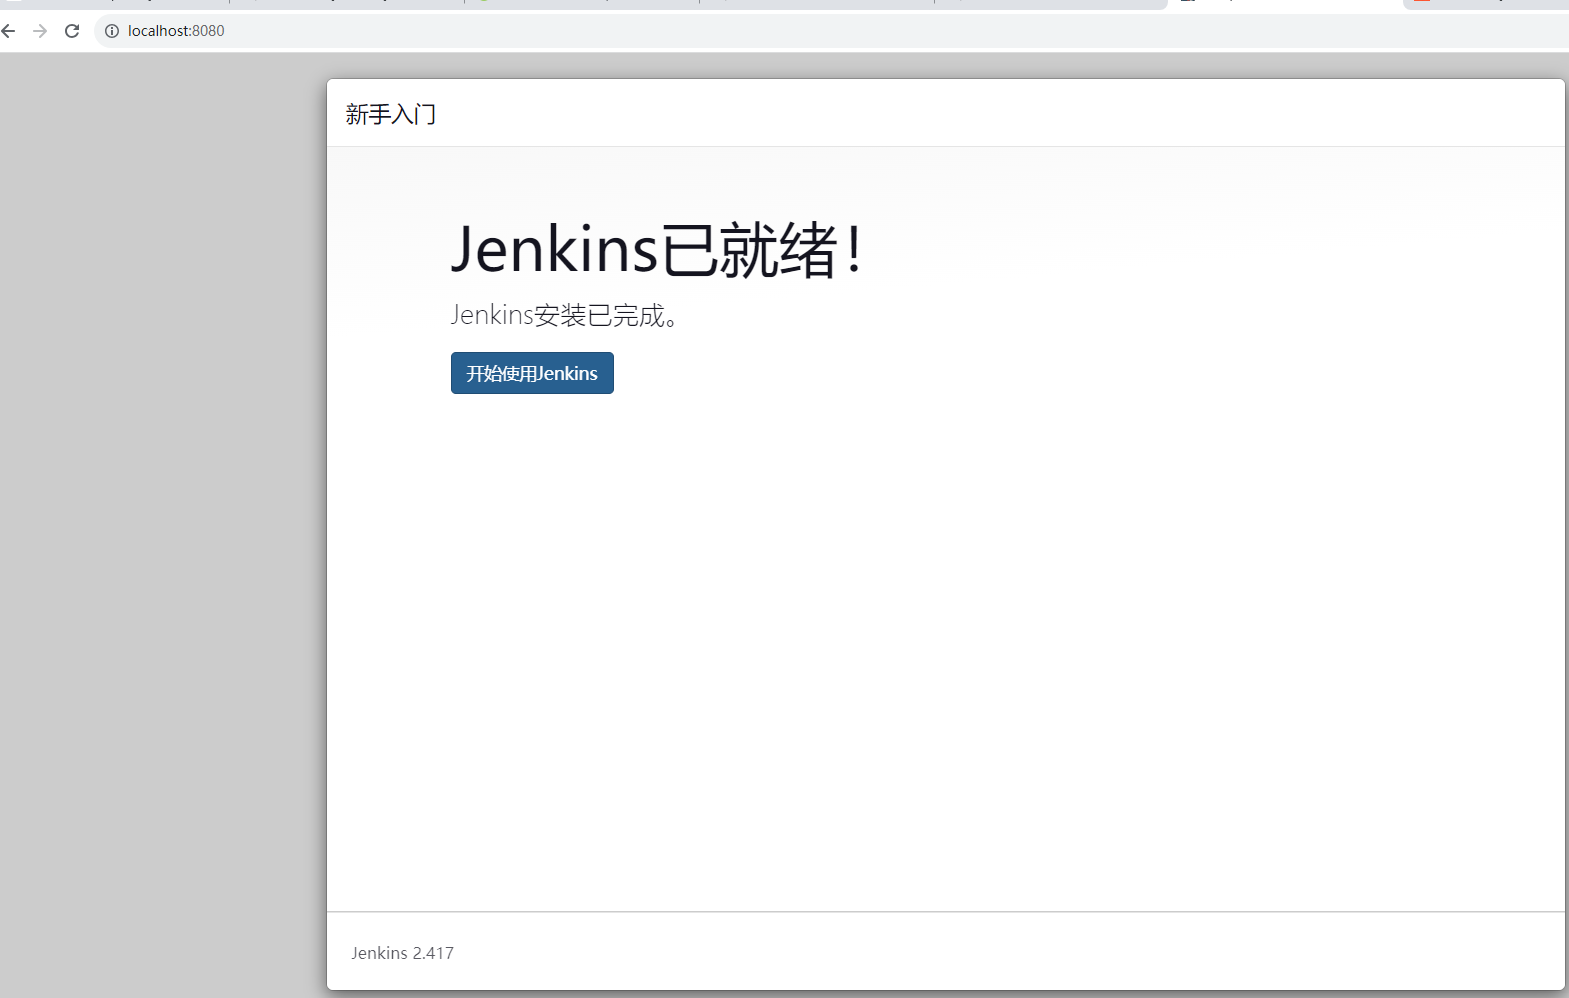Screen dimensions: 1569x998
Task: Click the browser forward arrow
Action: [x=40, y=31]
